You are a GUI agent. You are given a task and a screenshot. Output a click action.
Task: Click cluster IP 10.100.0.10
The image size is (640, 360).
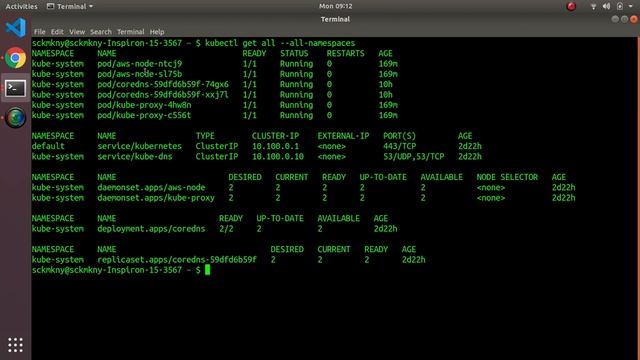[278, 156]
